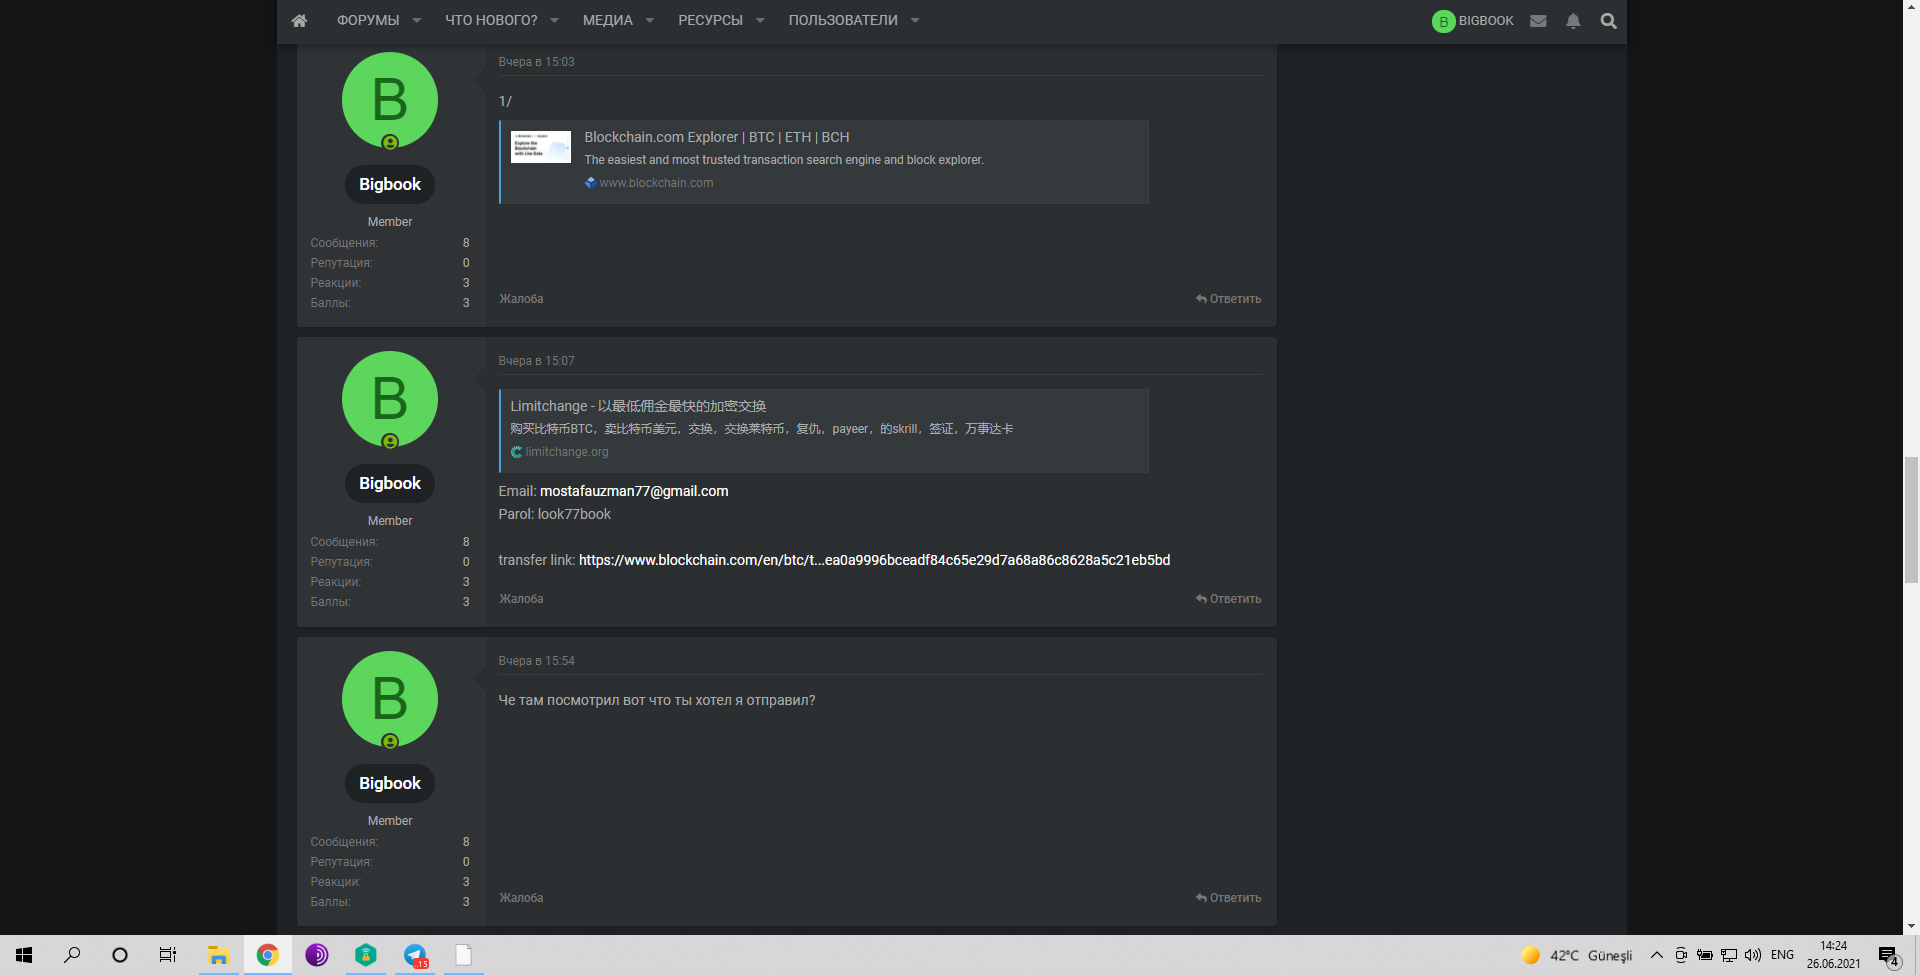The height and width of the screenshot is (975, 1920).
Task: Open the Blockchain.com Explorer preview thumbnail
Action: [x=540, y=147]
